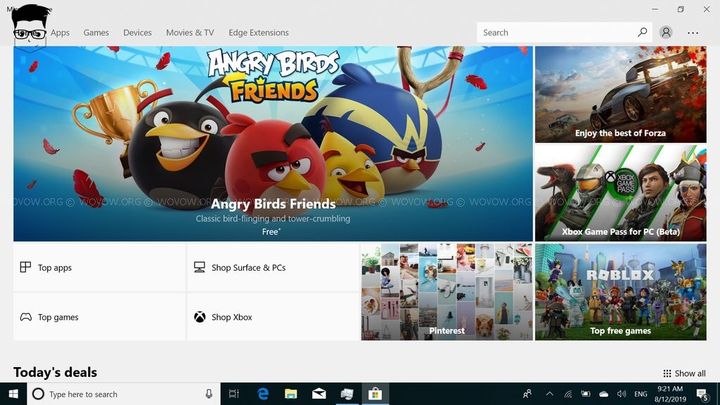
Task: Open the Windows Start button
Action: (13, 394)
